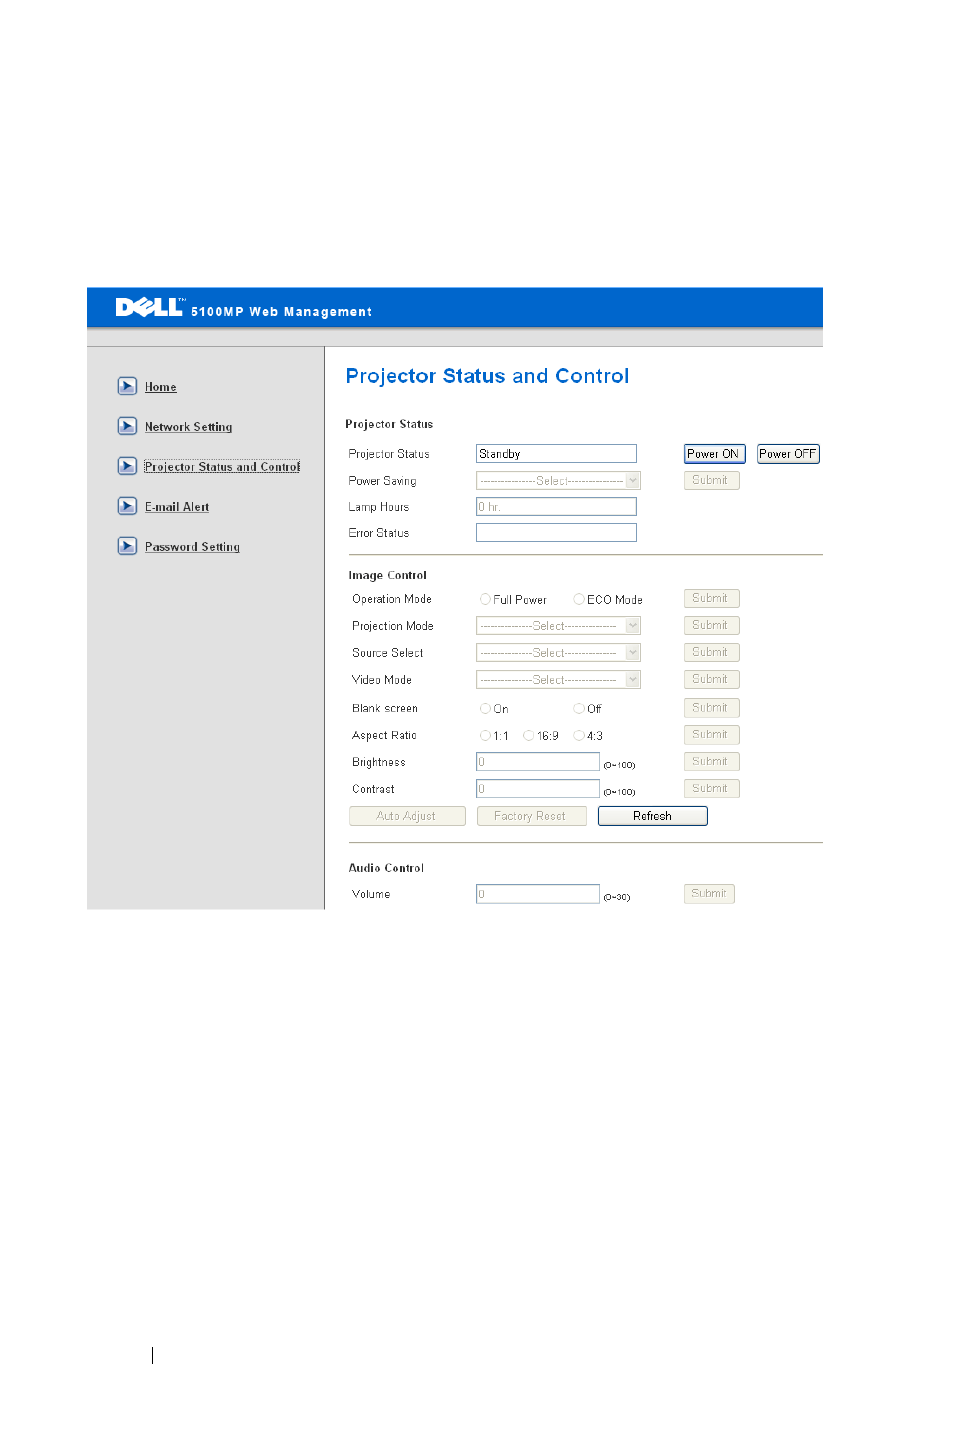Submit the Blank screen setting

tap(711, 707)
